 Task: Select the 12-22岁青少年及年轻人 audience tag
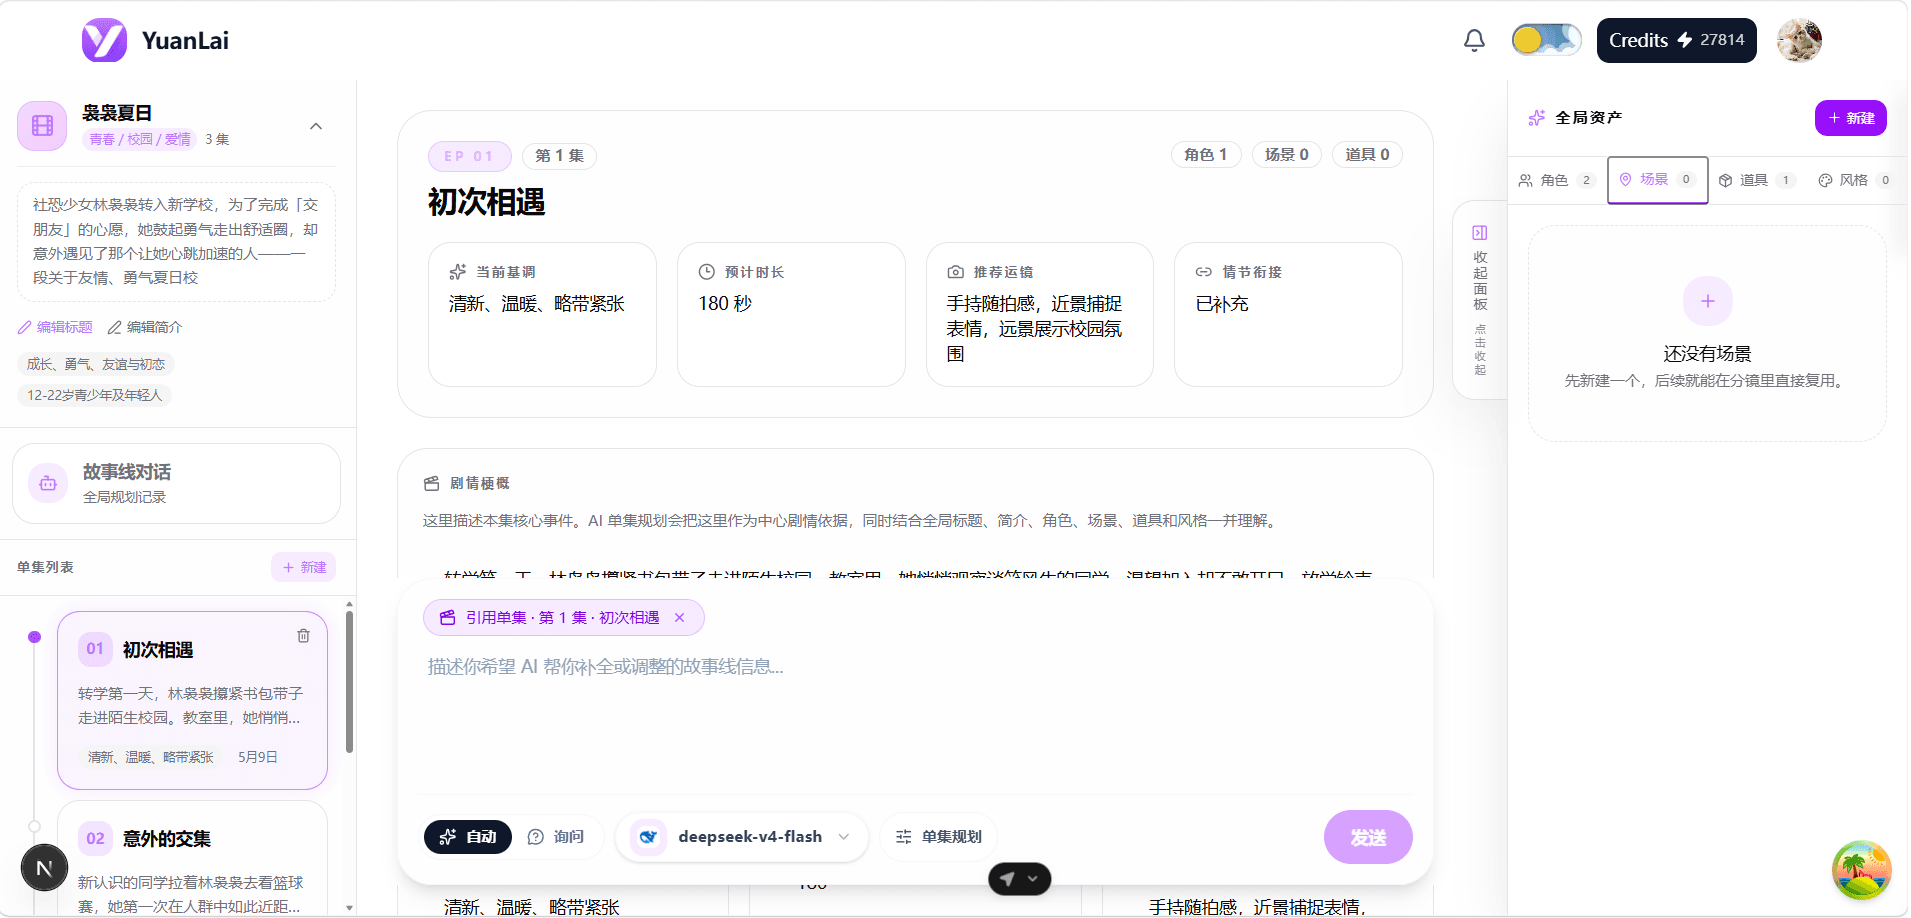click(94, 395)
